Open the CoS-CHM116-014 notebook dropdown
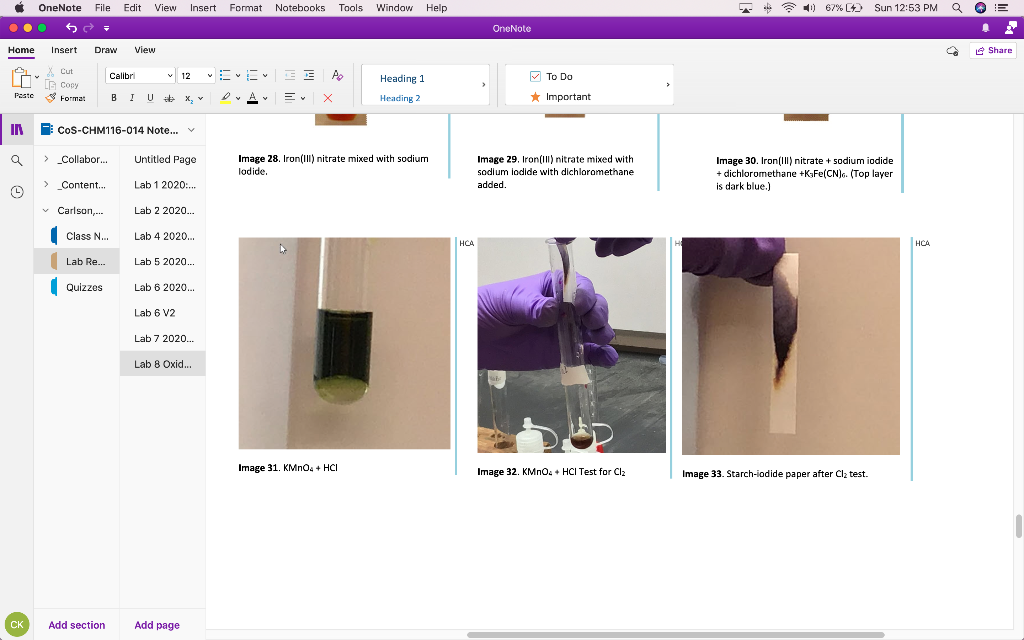The image size is (1024, 640). [x=191, y=130]
